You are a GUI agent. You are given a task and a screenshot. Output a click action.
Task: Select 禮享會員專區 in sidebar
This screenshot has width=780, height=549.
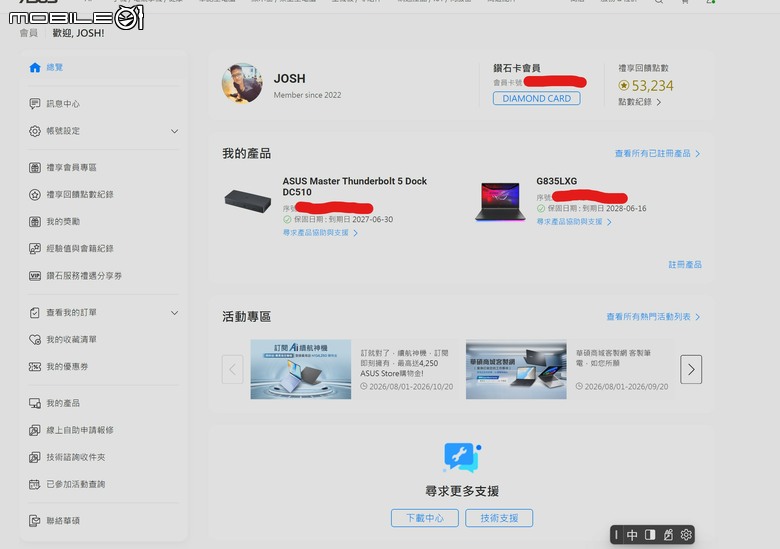click(72, 168)
